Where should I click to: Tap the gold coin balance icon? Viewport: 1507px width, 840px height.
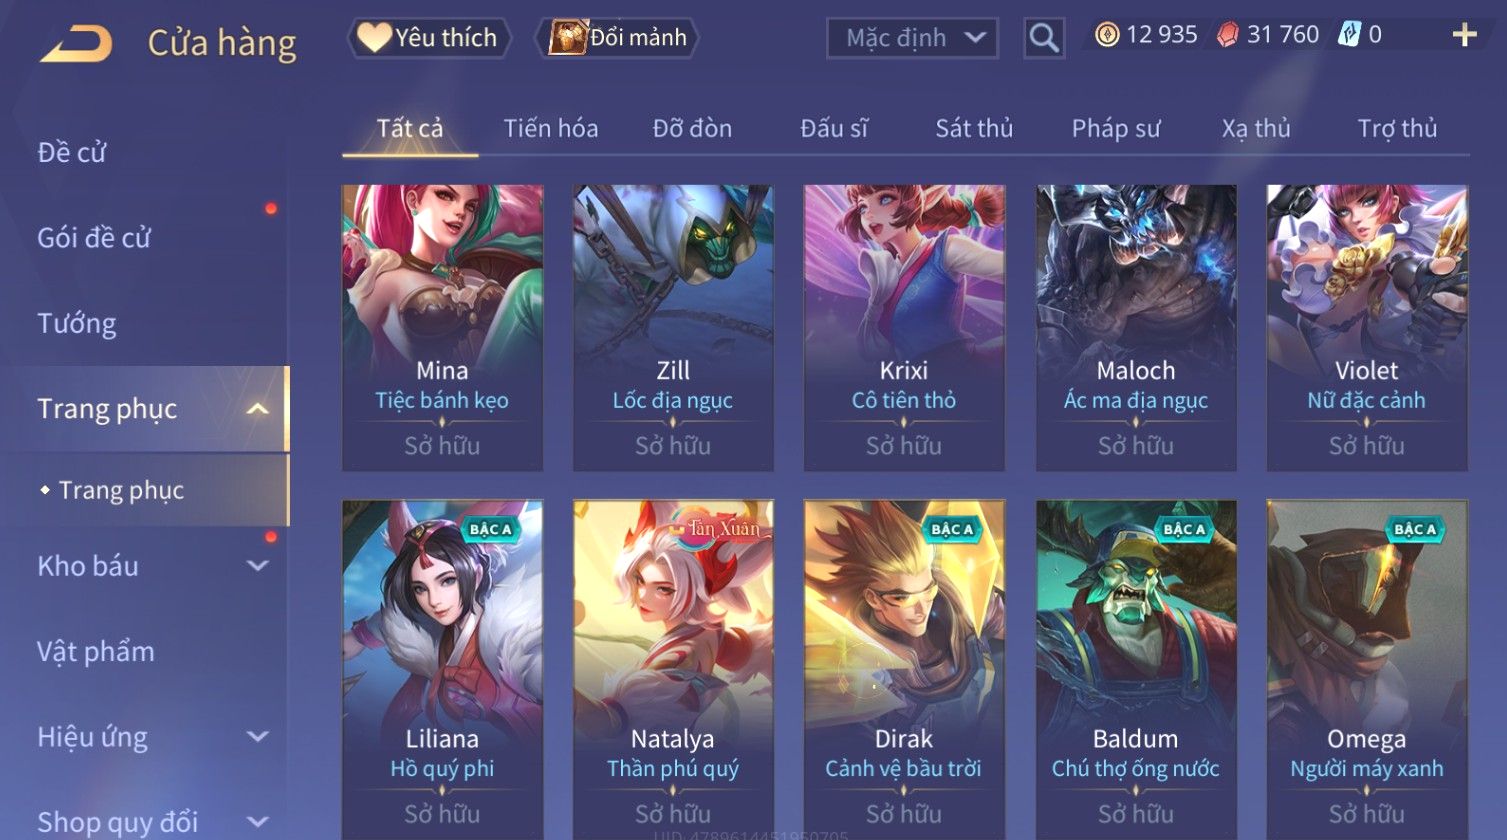[1107, 35]
